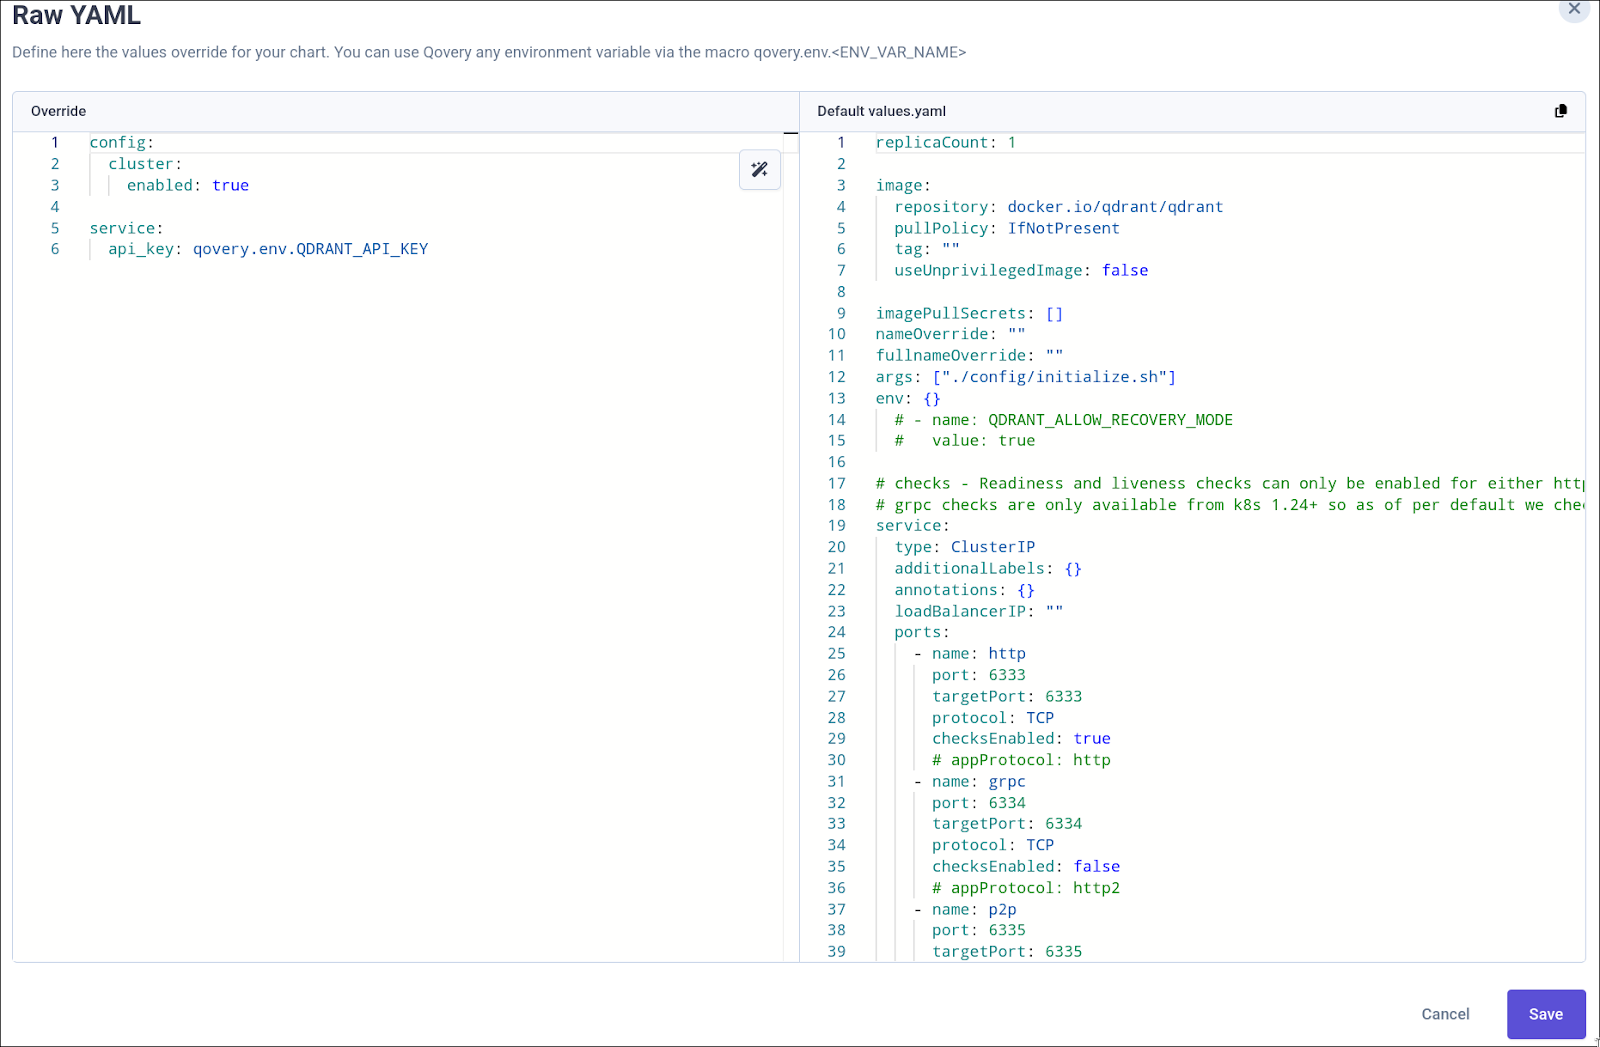Click 'enabled: true' in Override editor

click(x=188, y=186)
